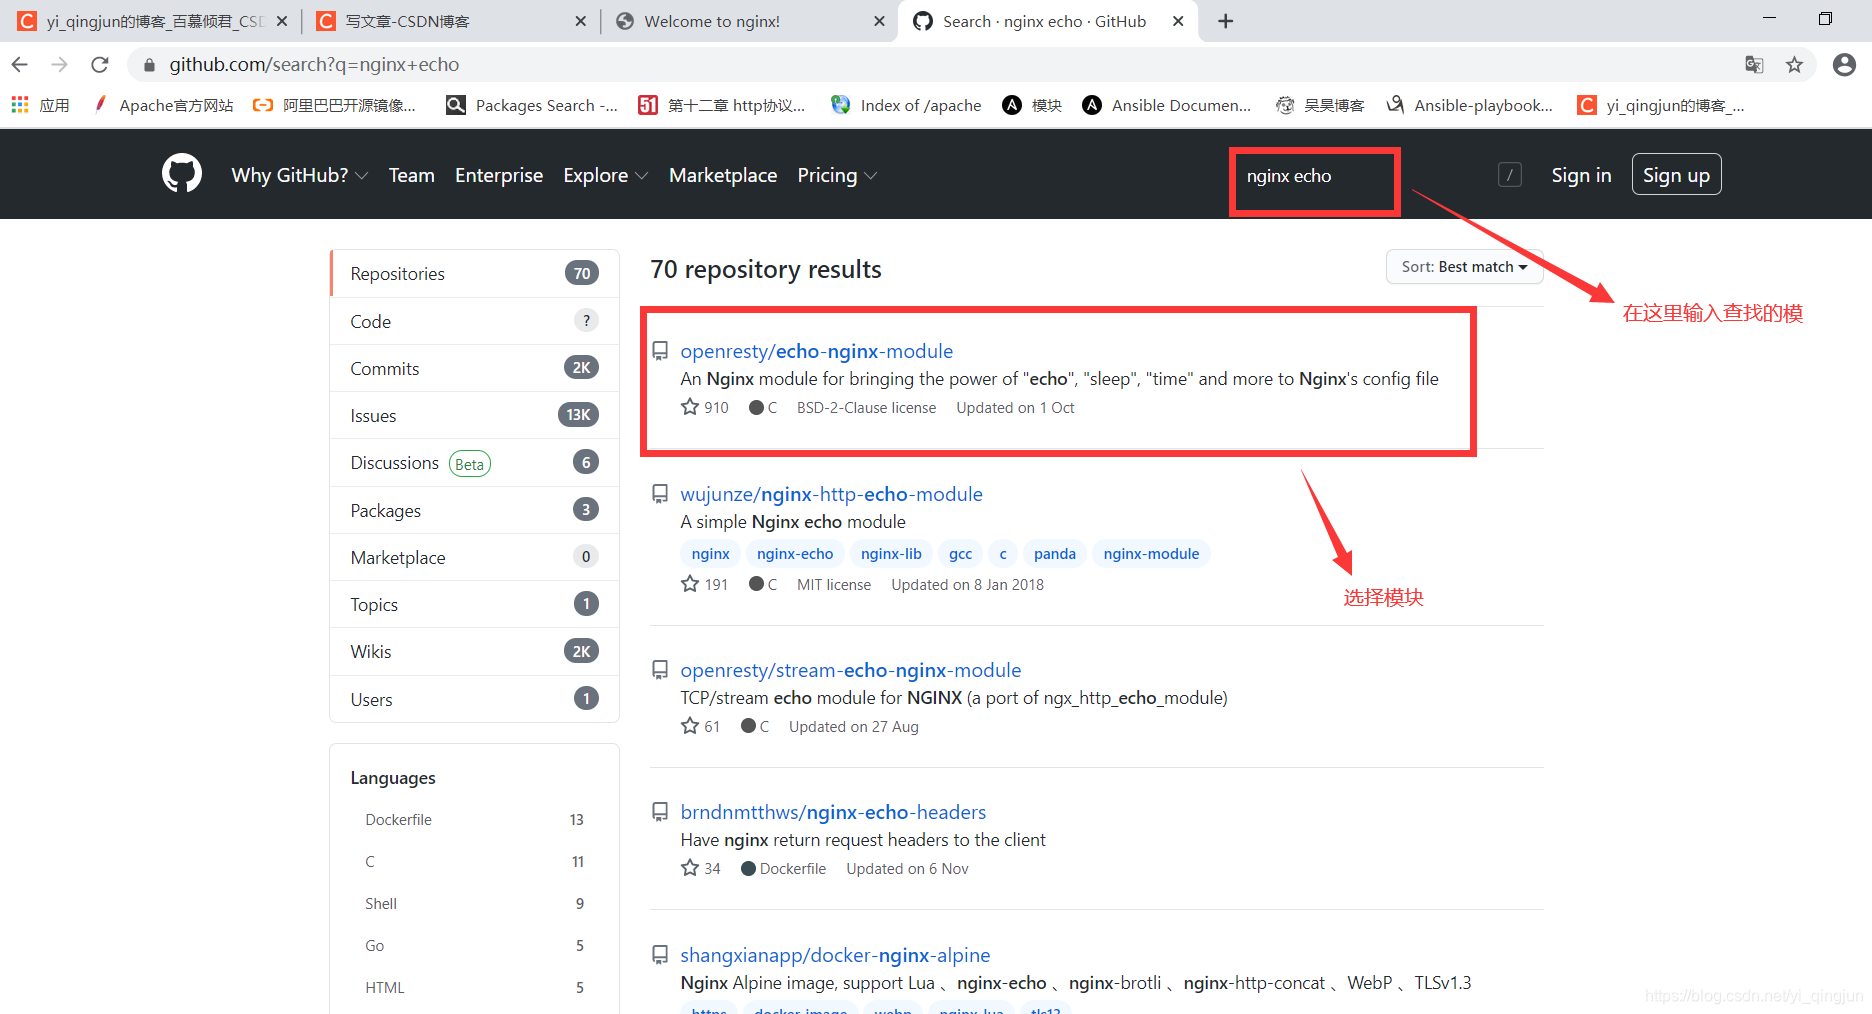
Task: Click the Sign up button
Action: [1676, 175]
